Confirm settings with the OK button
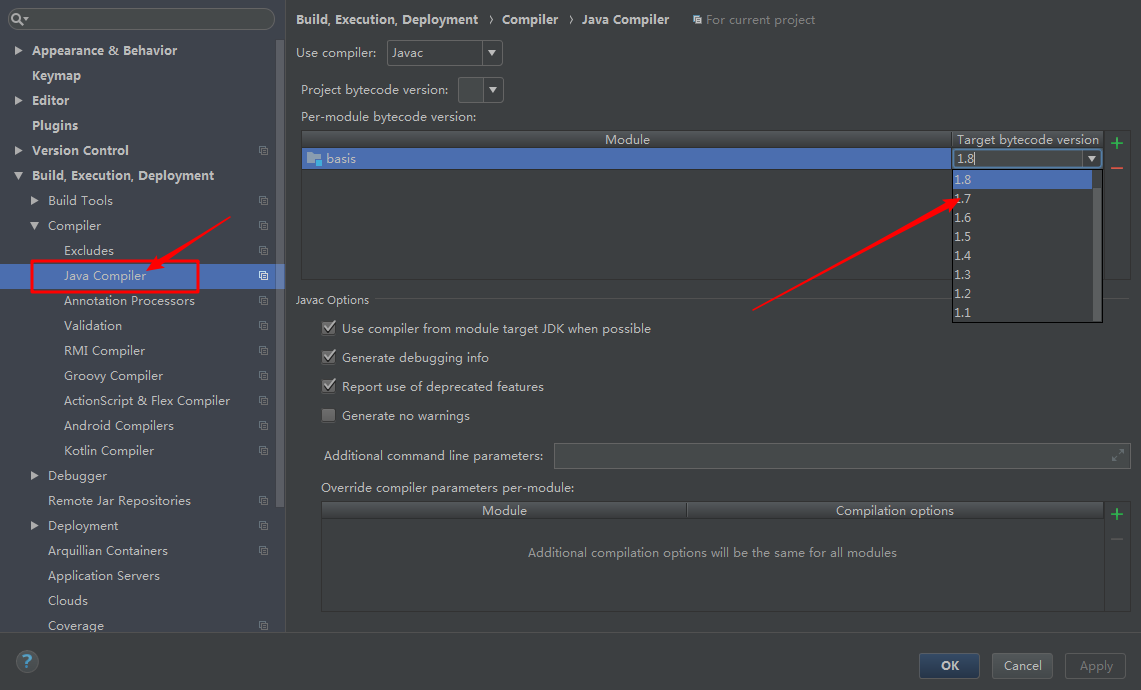The height and width of the screenshot is (690, 1141). (x=949, y=665)
